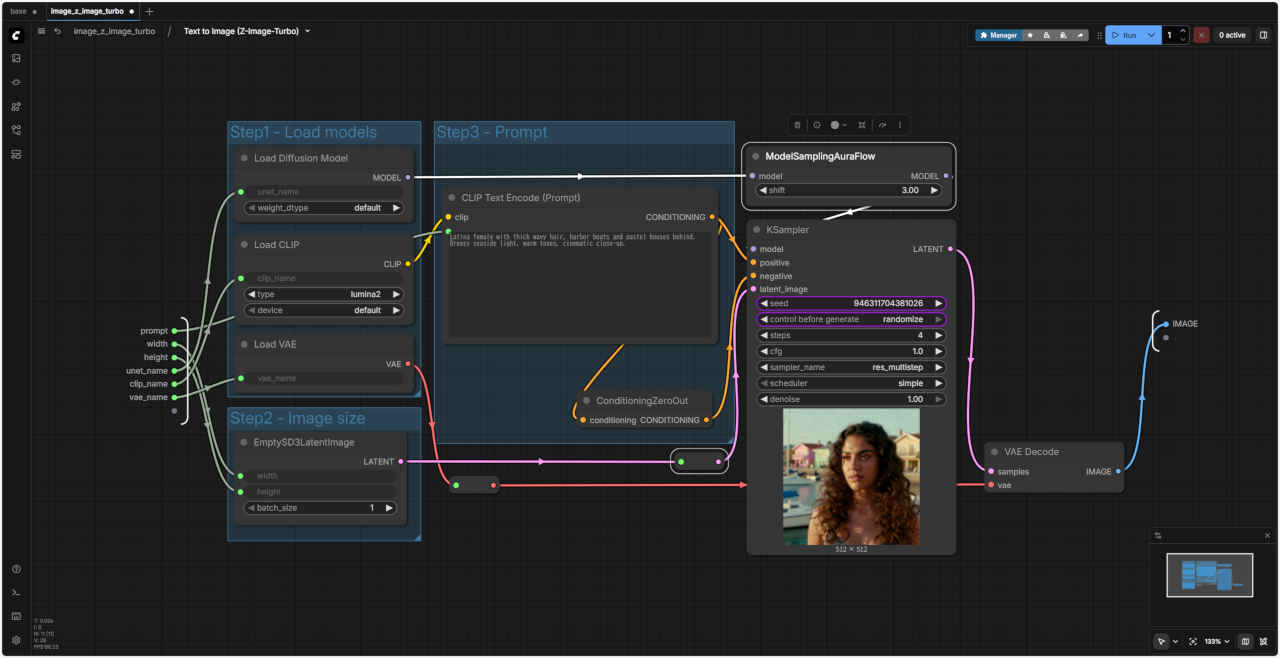Click the Run button to queue workflow
Screen dimensions: 1280x658
coord(1124,35)
